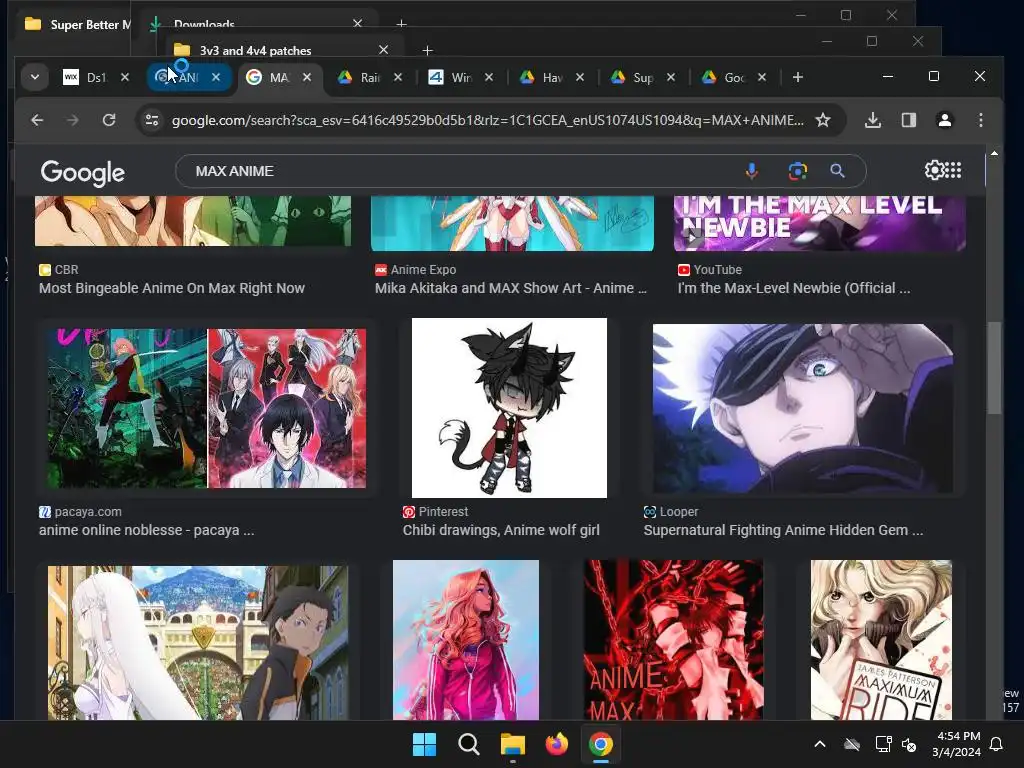Open Google quick settings gear
1024x768 pixels.
934,170
